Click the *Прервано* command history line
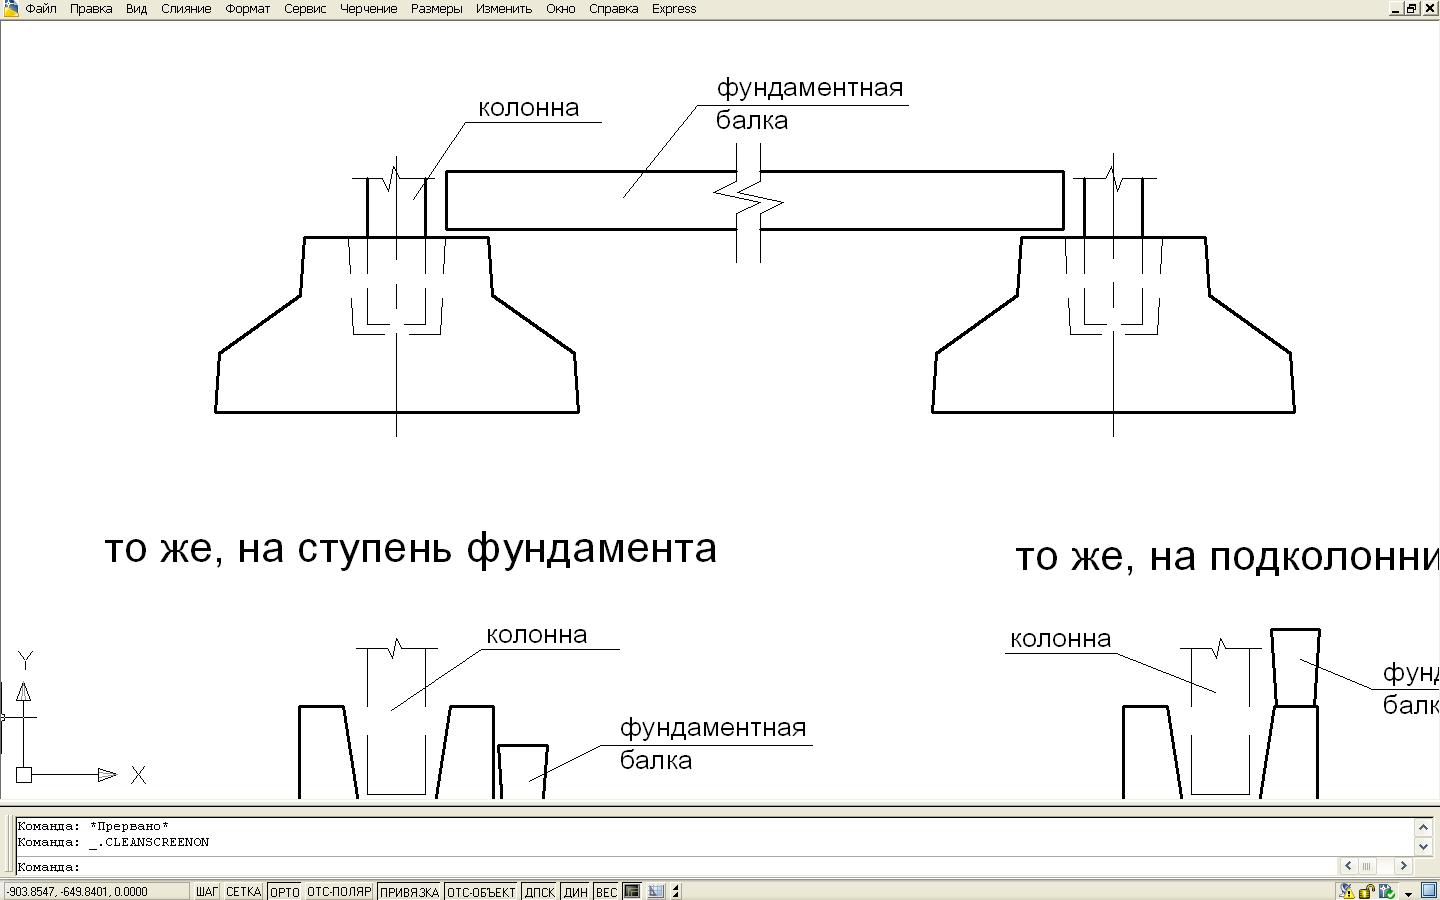Viewport: 1440px width, 900px height. pyautogui.click(x=93, y=826)
